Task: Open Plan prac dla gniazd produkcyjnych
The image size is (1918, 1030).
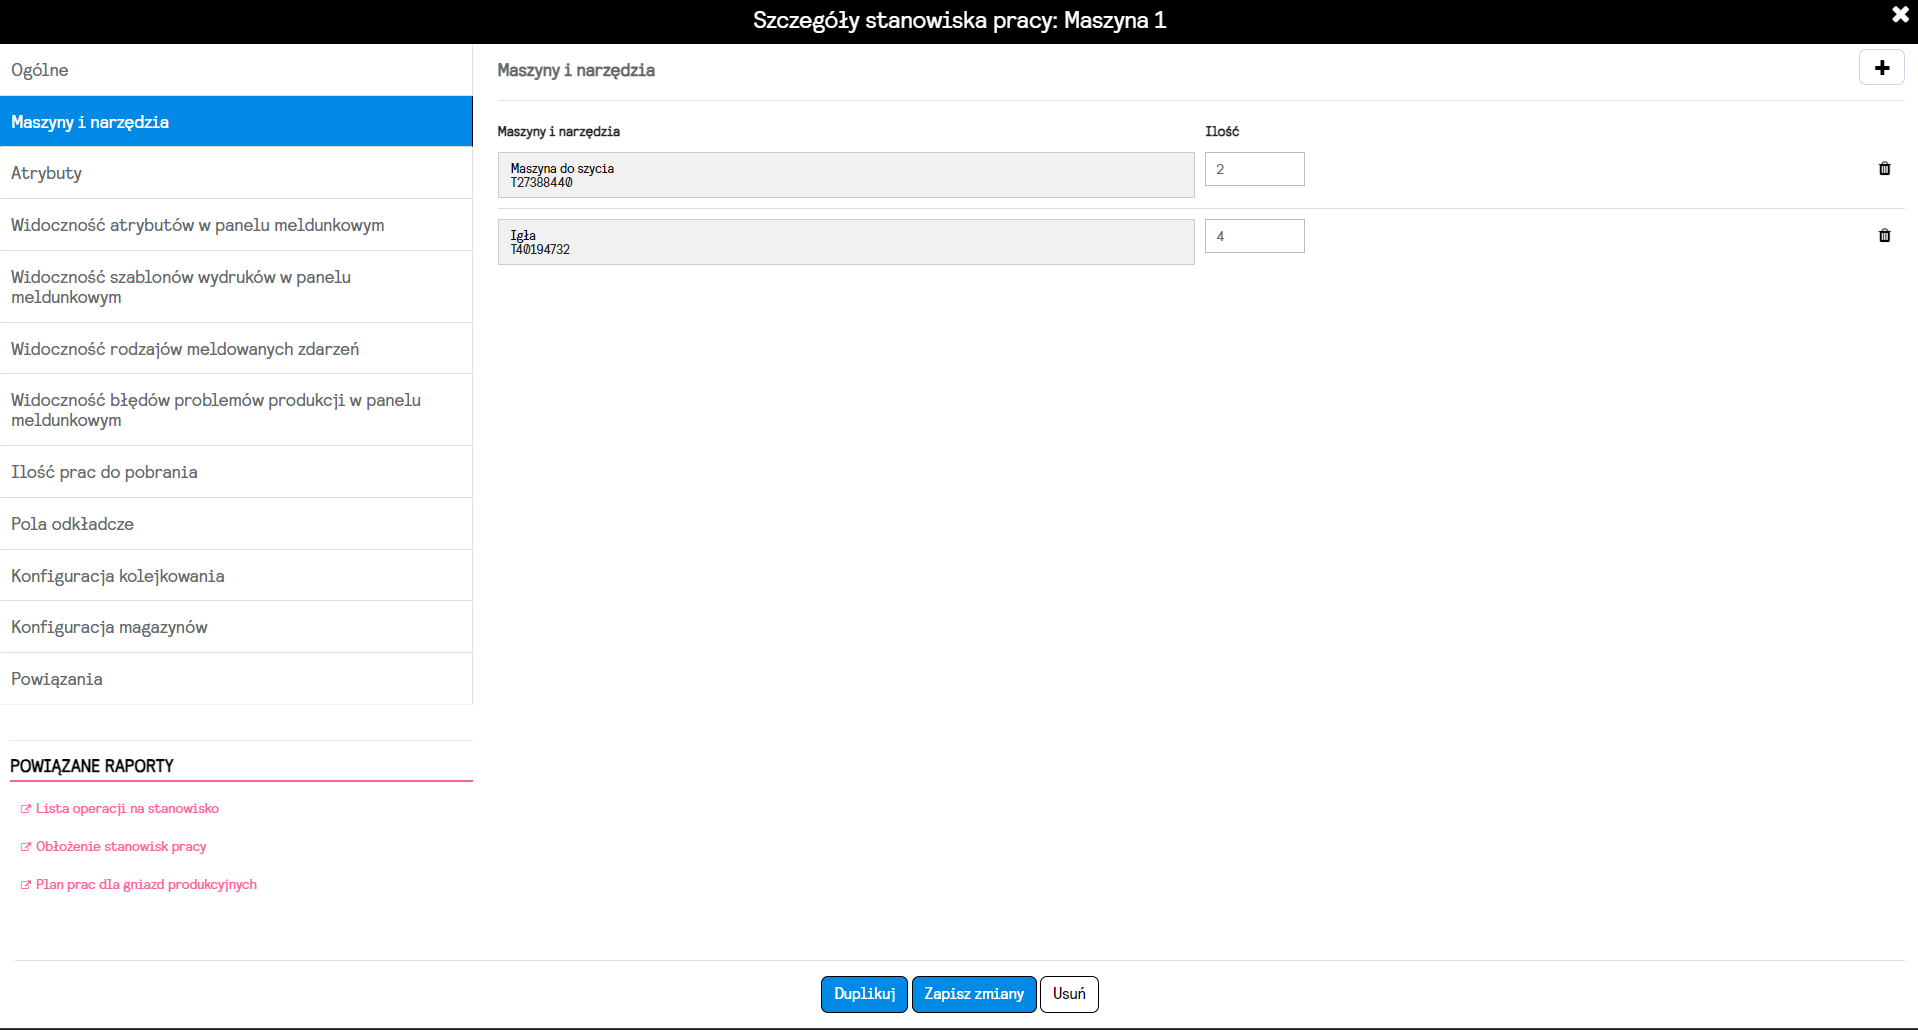Action: pyautogui.click(x=146, y=884)
